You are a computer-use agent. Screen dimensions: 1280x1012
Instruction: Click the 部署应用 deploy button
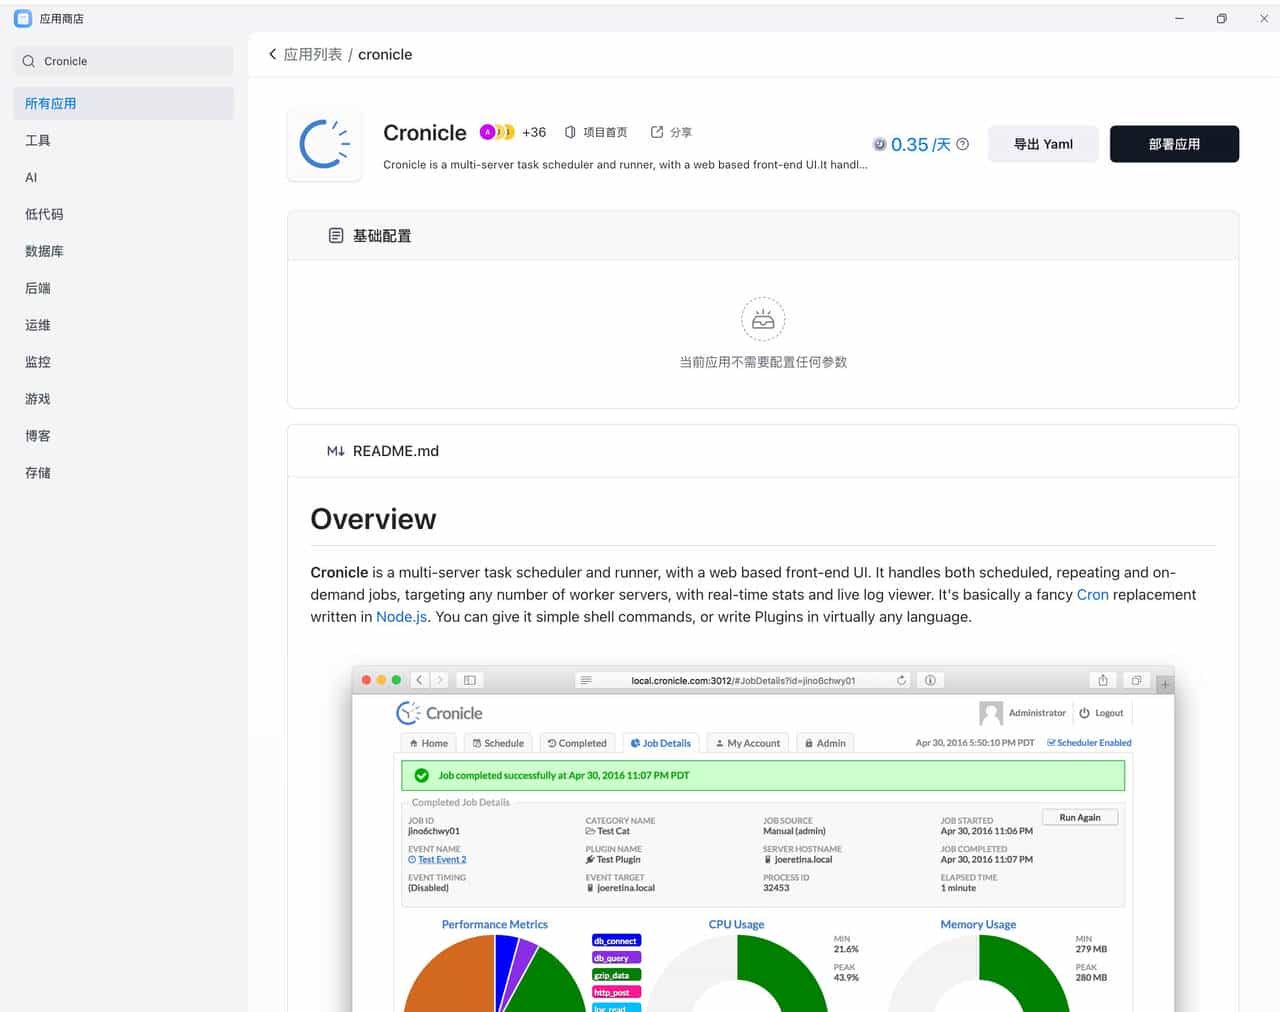point(1174,144)
